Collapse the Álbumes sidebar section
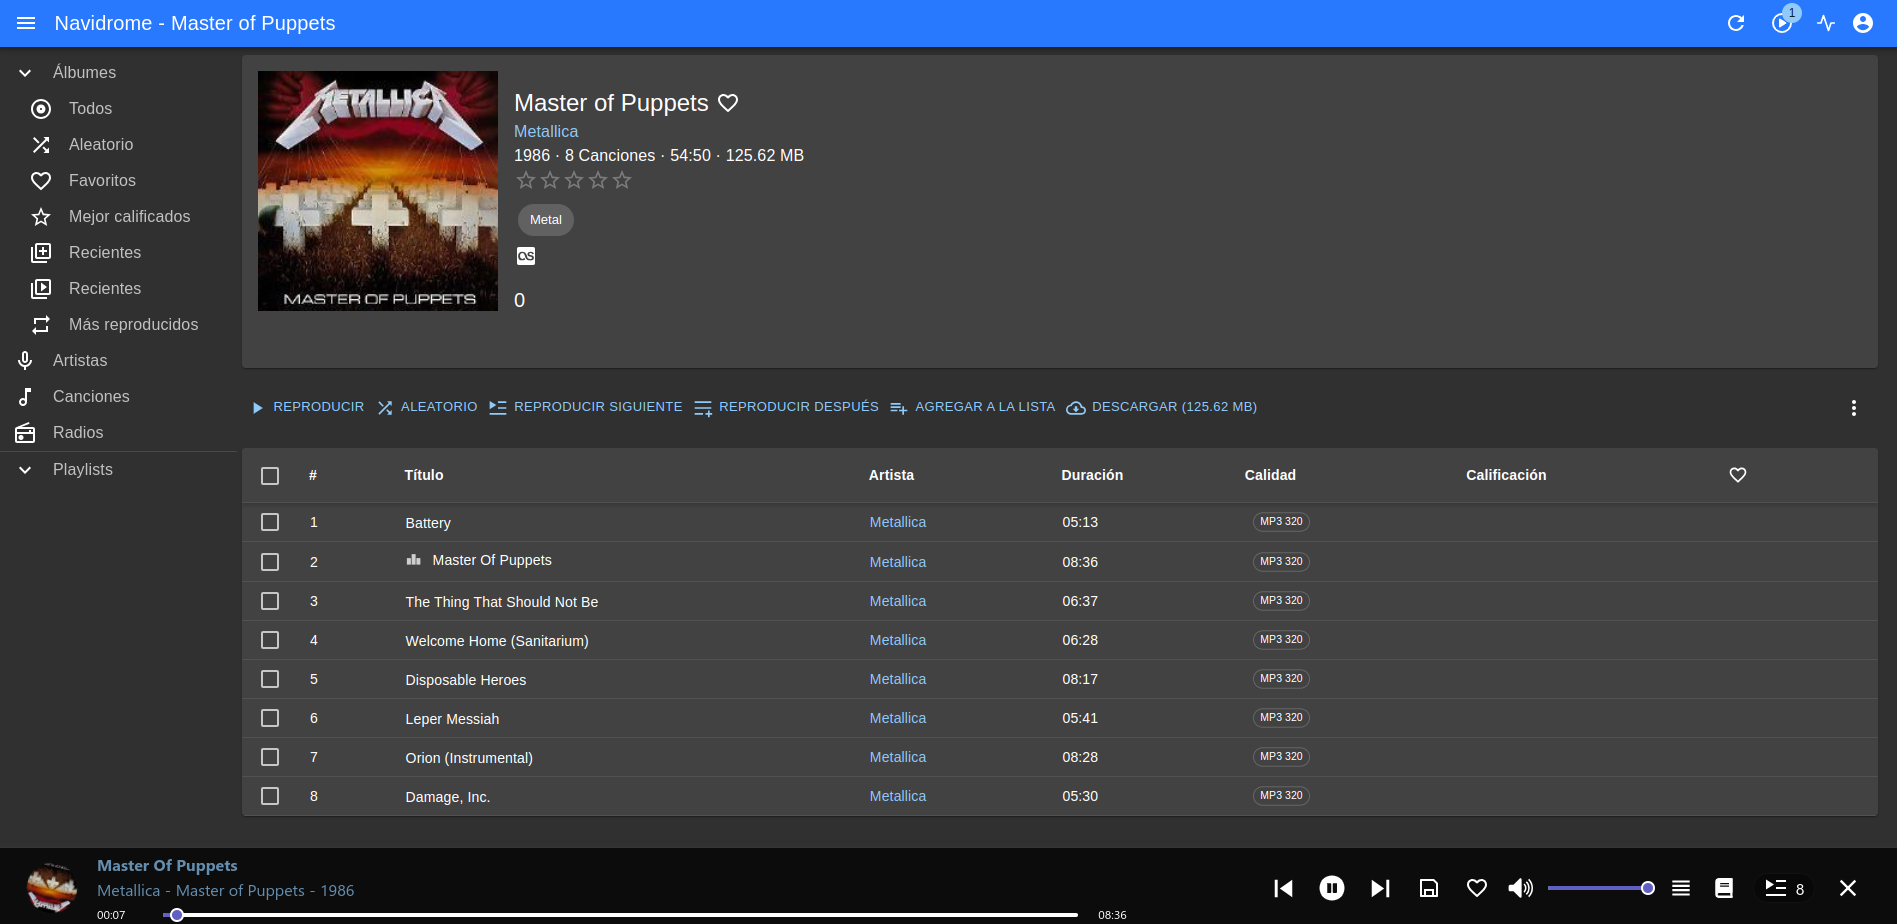 pyautogui.click(x=26, y=73)
